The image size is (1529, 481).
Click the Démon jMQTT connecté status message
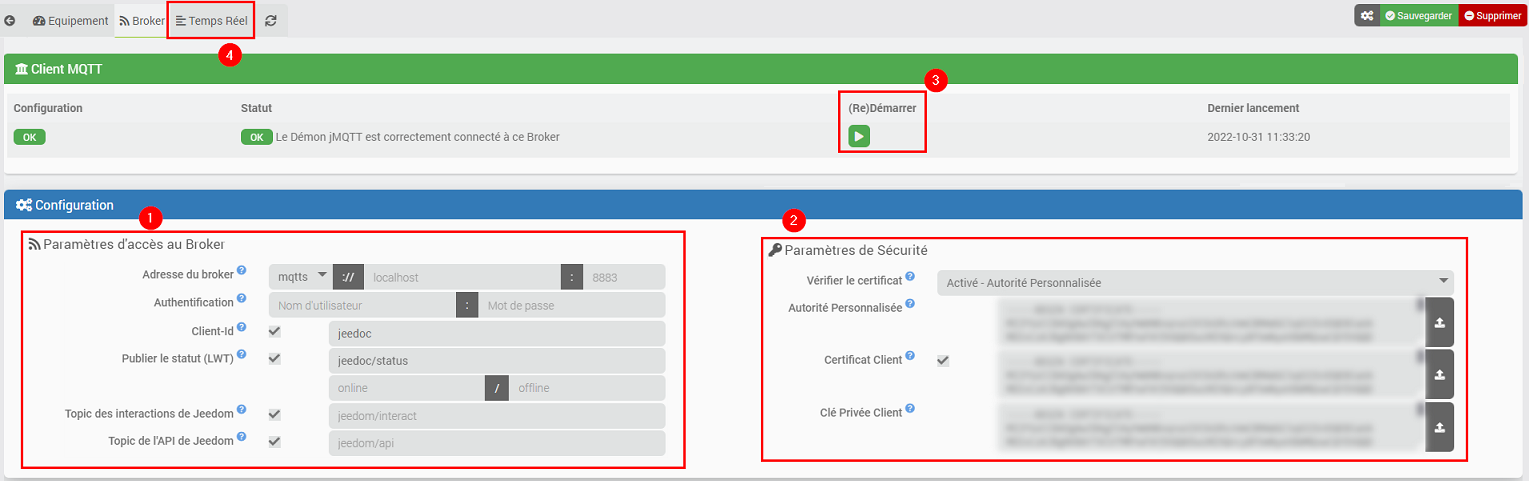coord(417,137)
